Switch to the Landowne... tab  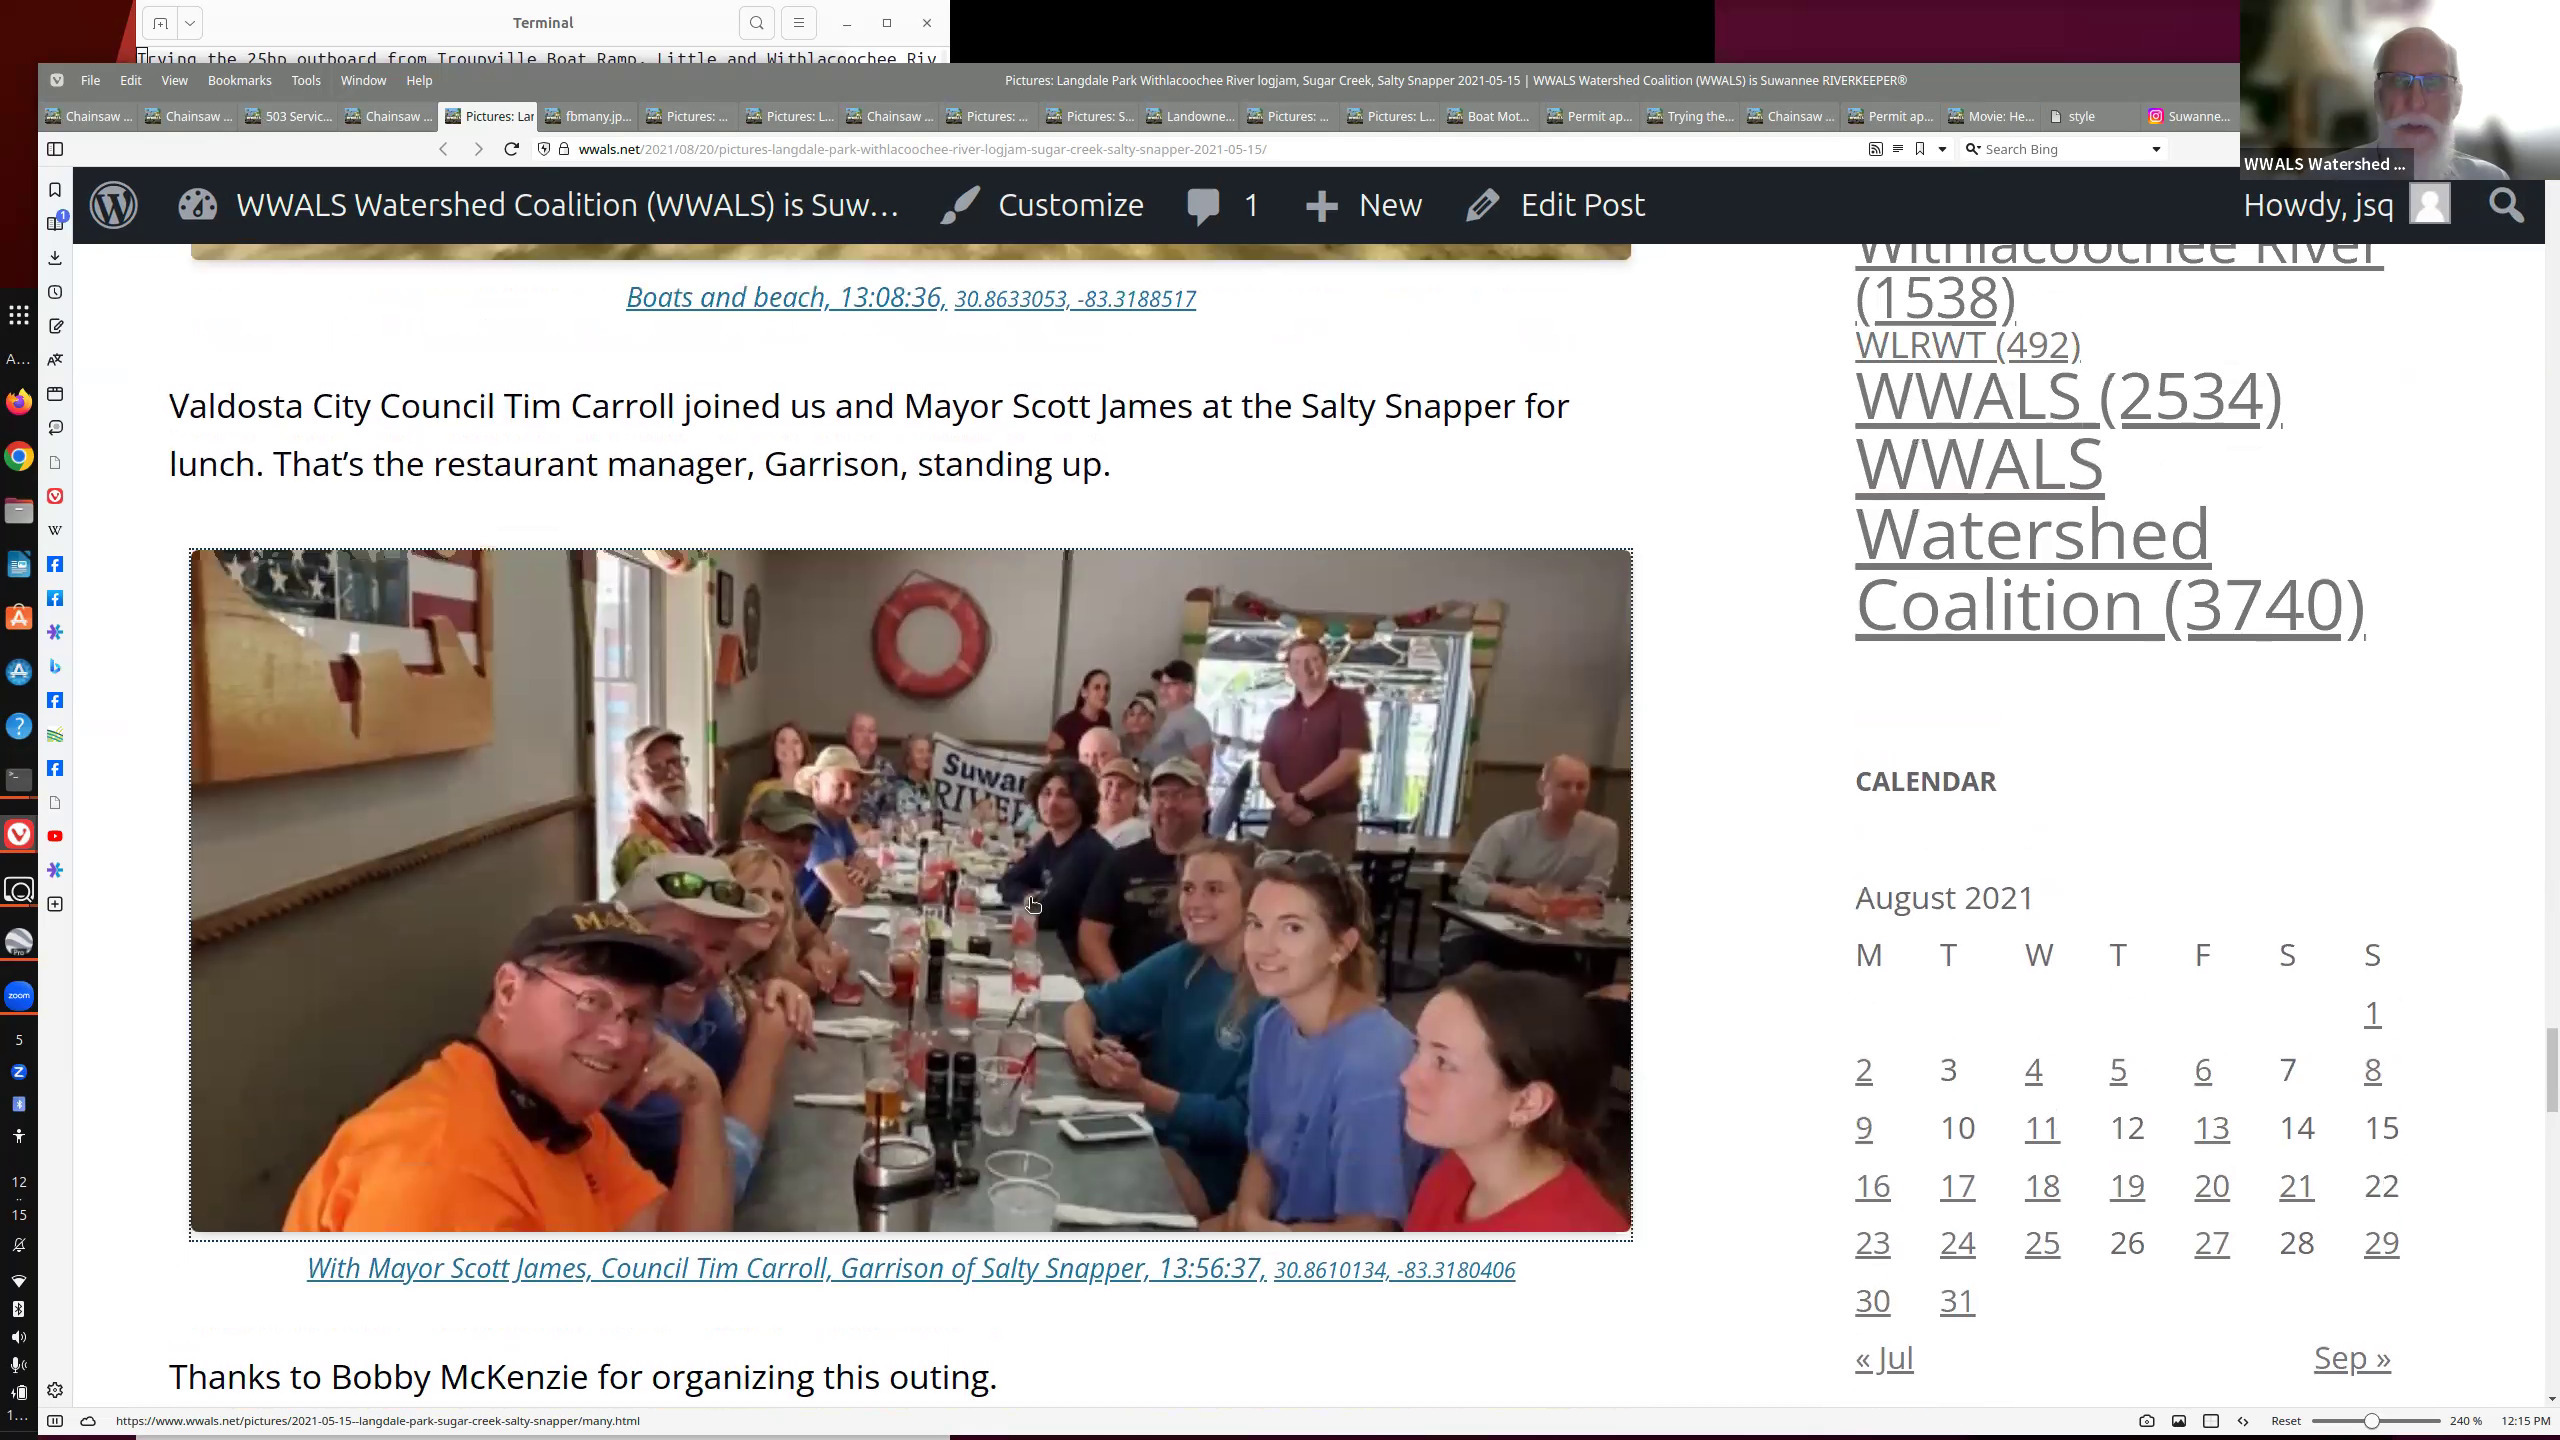(1188, 116)
